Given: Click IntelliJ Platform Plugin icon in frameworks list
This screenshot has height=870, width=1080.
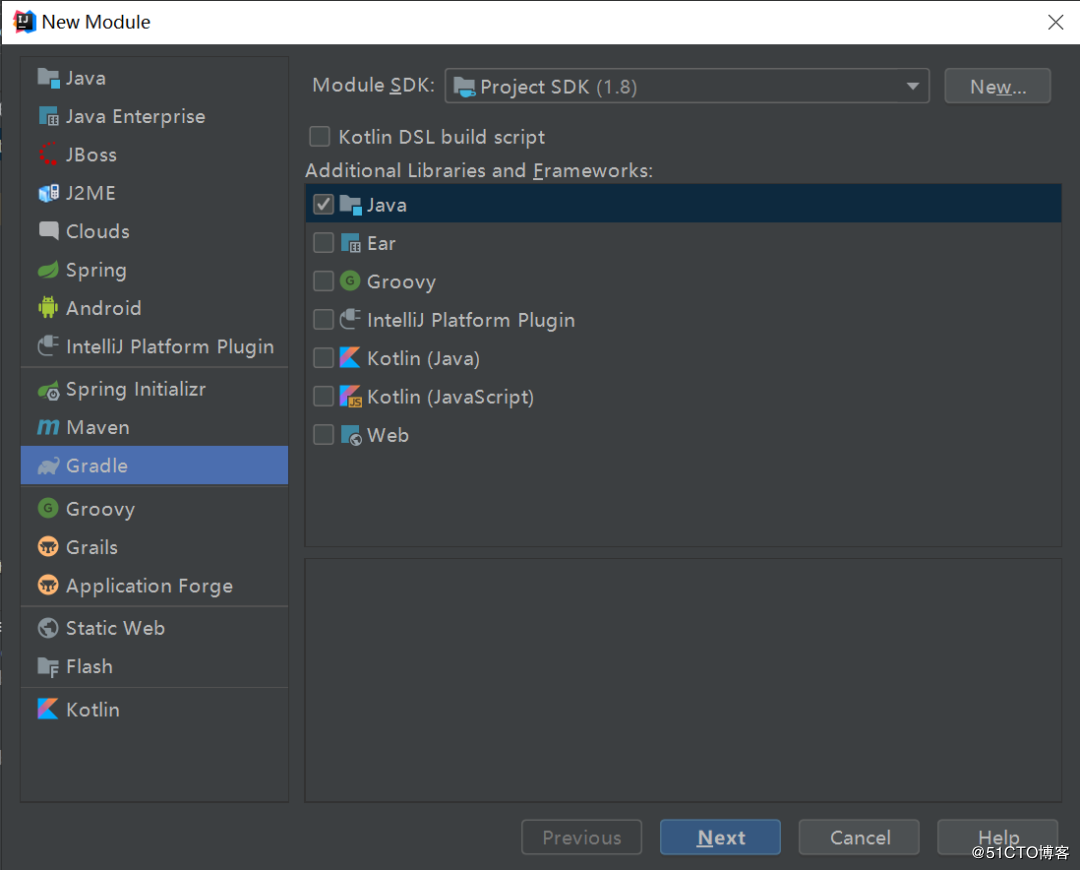Looking at the screenshot, I should click(x=351, y=319).
